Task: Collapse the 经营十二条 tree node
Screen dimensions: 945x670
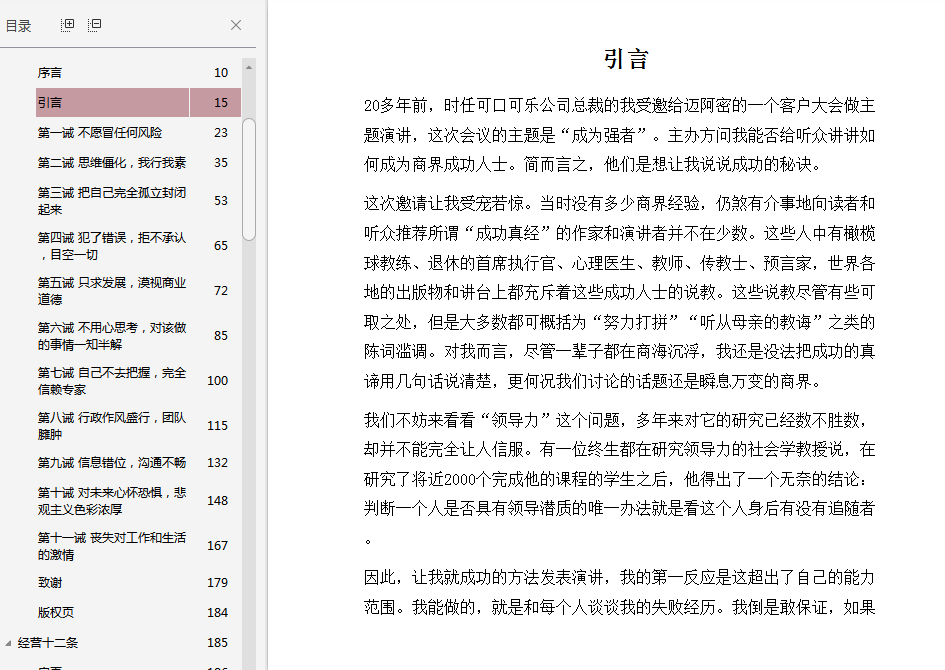Action: (x=8, y=643)
